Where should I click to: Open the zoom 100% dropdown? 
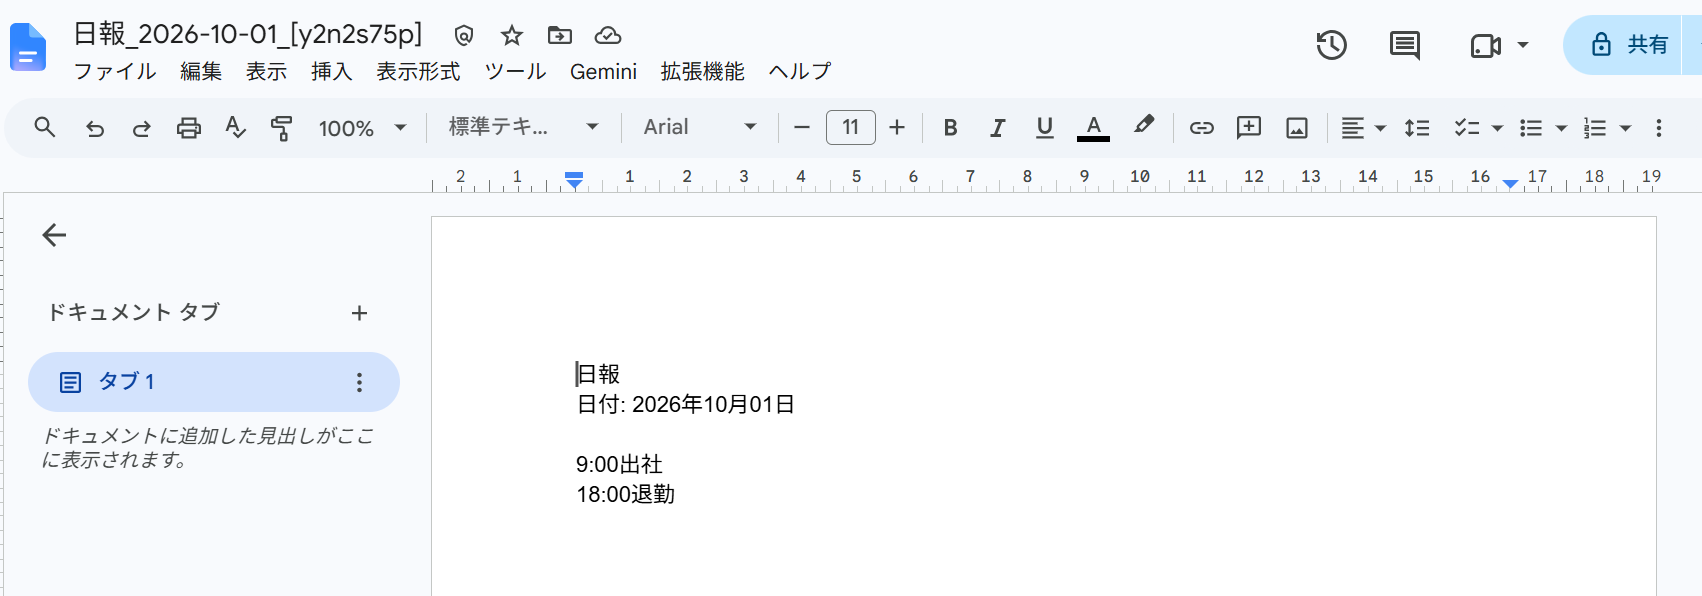[363, 128]
